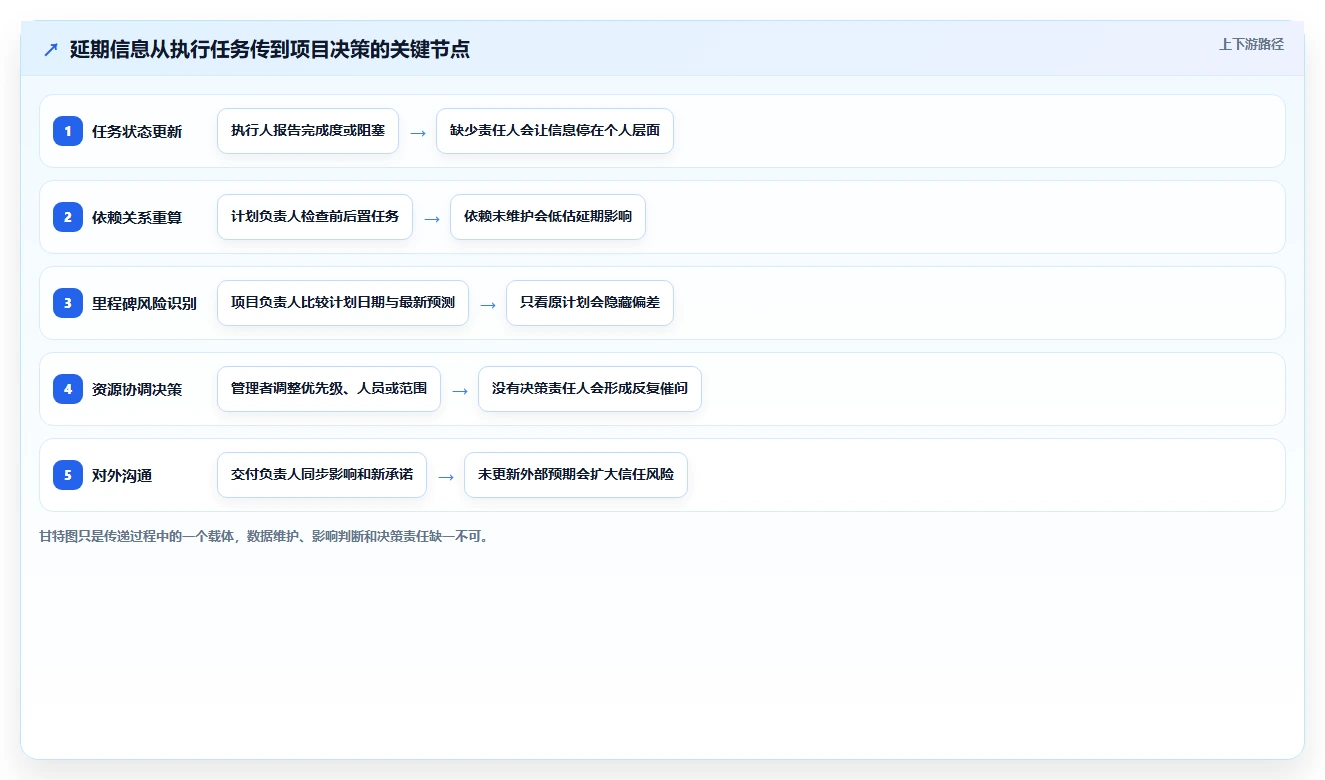Click the 依赖关系重算 step label
This screenshot has height=780, width=1325.
click(x=137, y=217)
